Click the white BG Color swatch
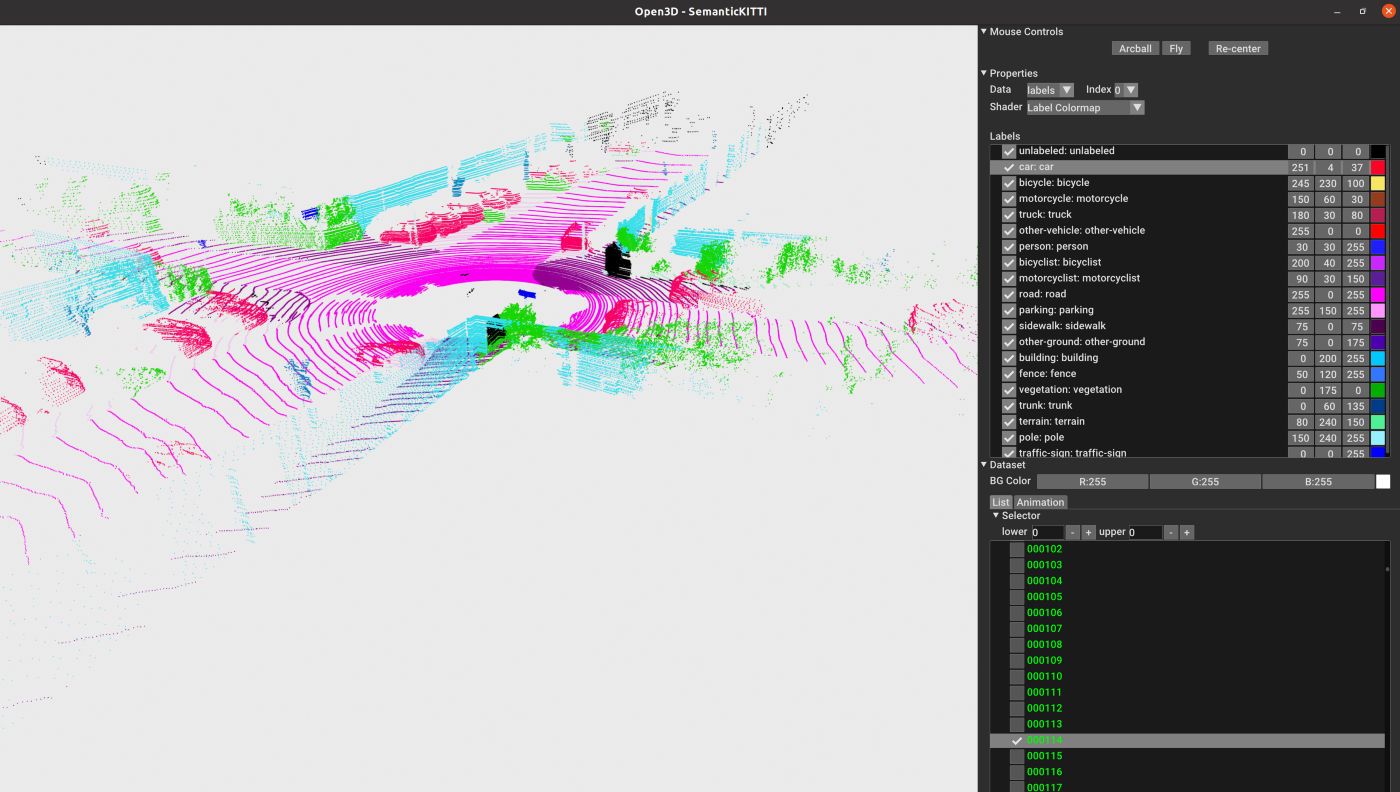This screenshot has height=792, width=1400. [1384, 481]
